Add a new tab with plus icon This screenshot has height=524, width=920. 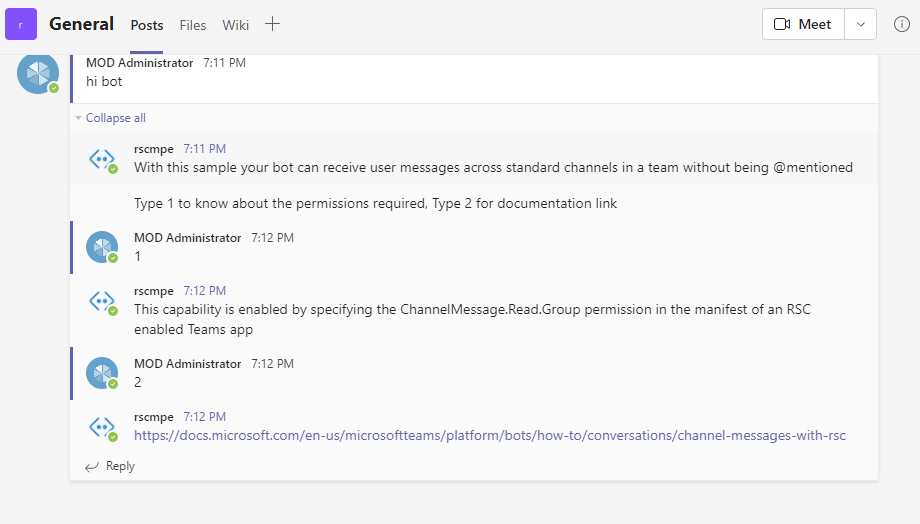coord(272,24)
